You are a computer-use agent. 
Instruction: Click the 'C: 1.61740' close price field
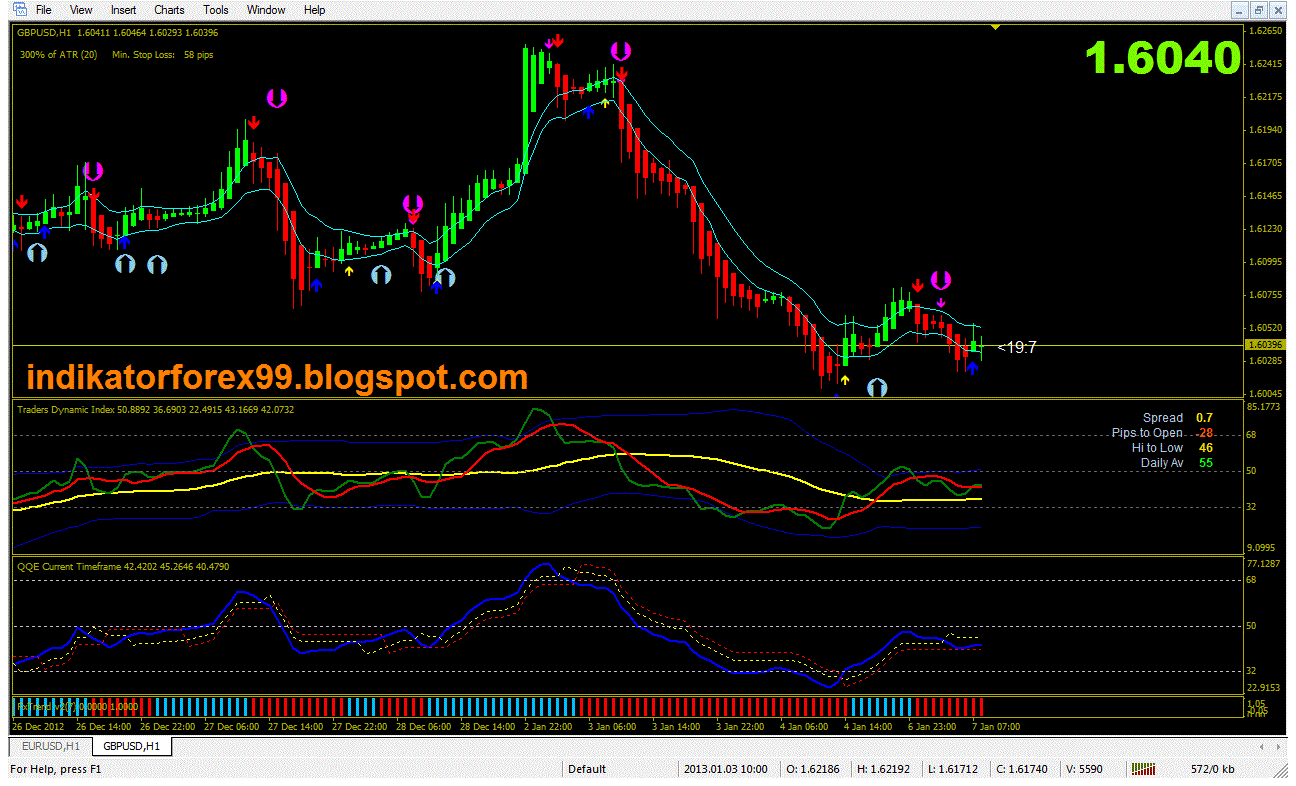pyautogui.click(x=1024, y=769)
